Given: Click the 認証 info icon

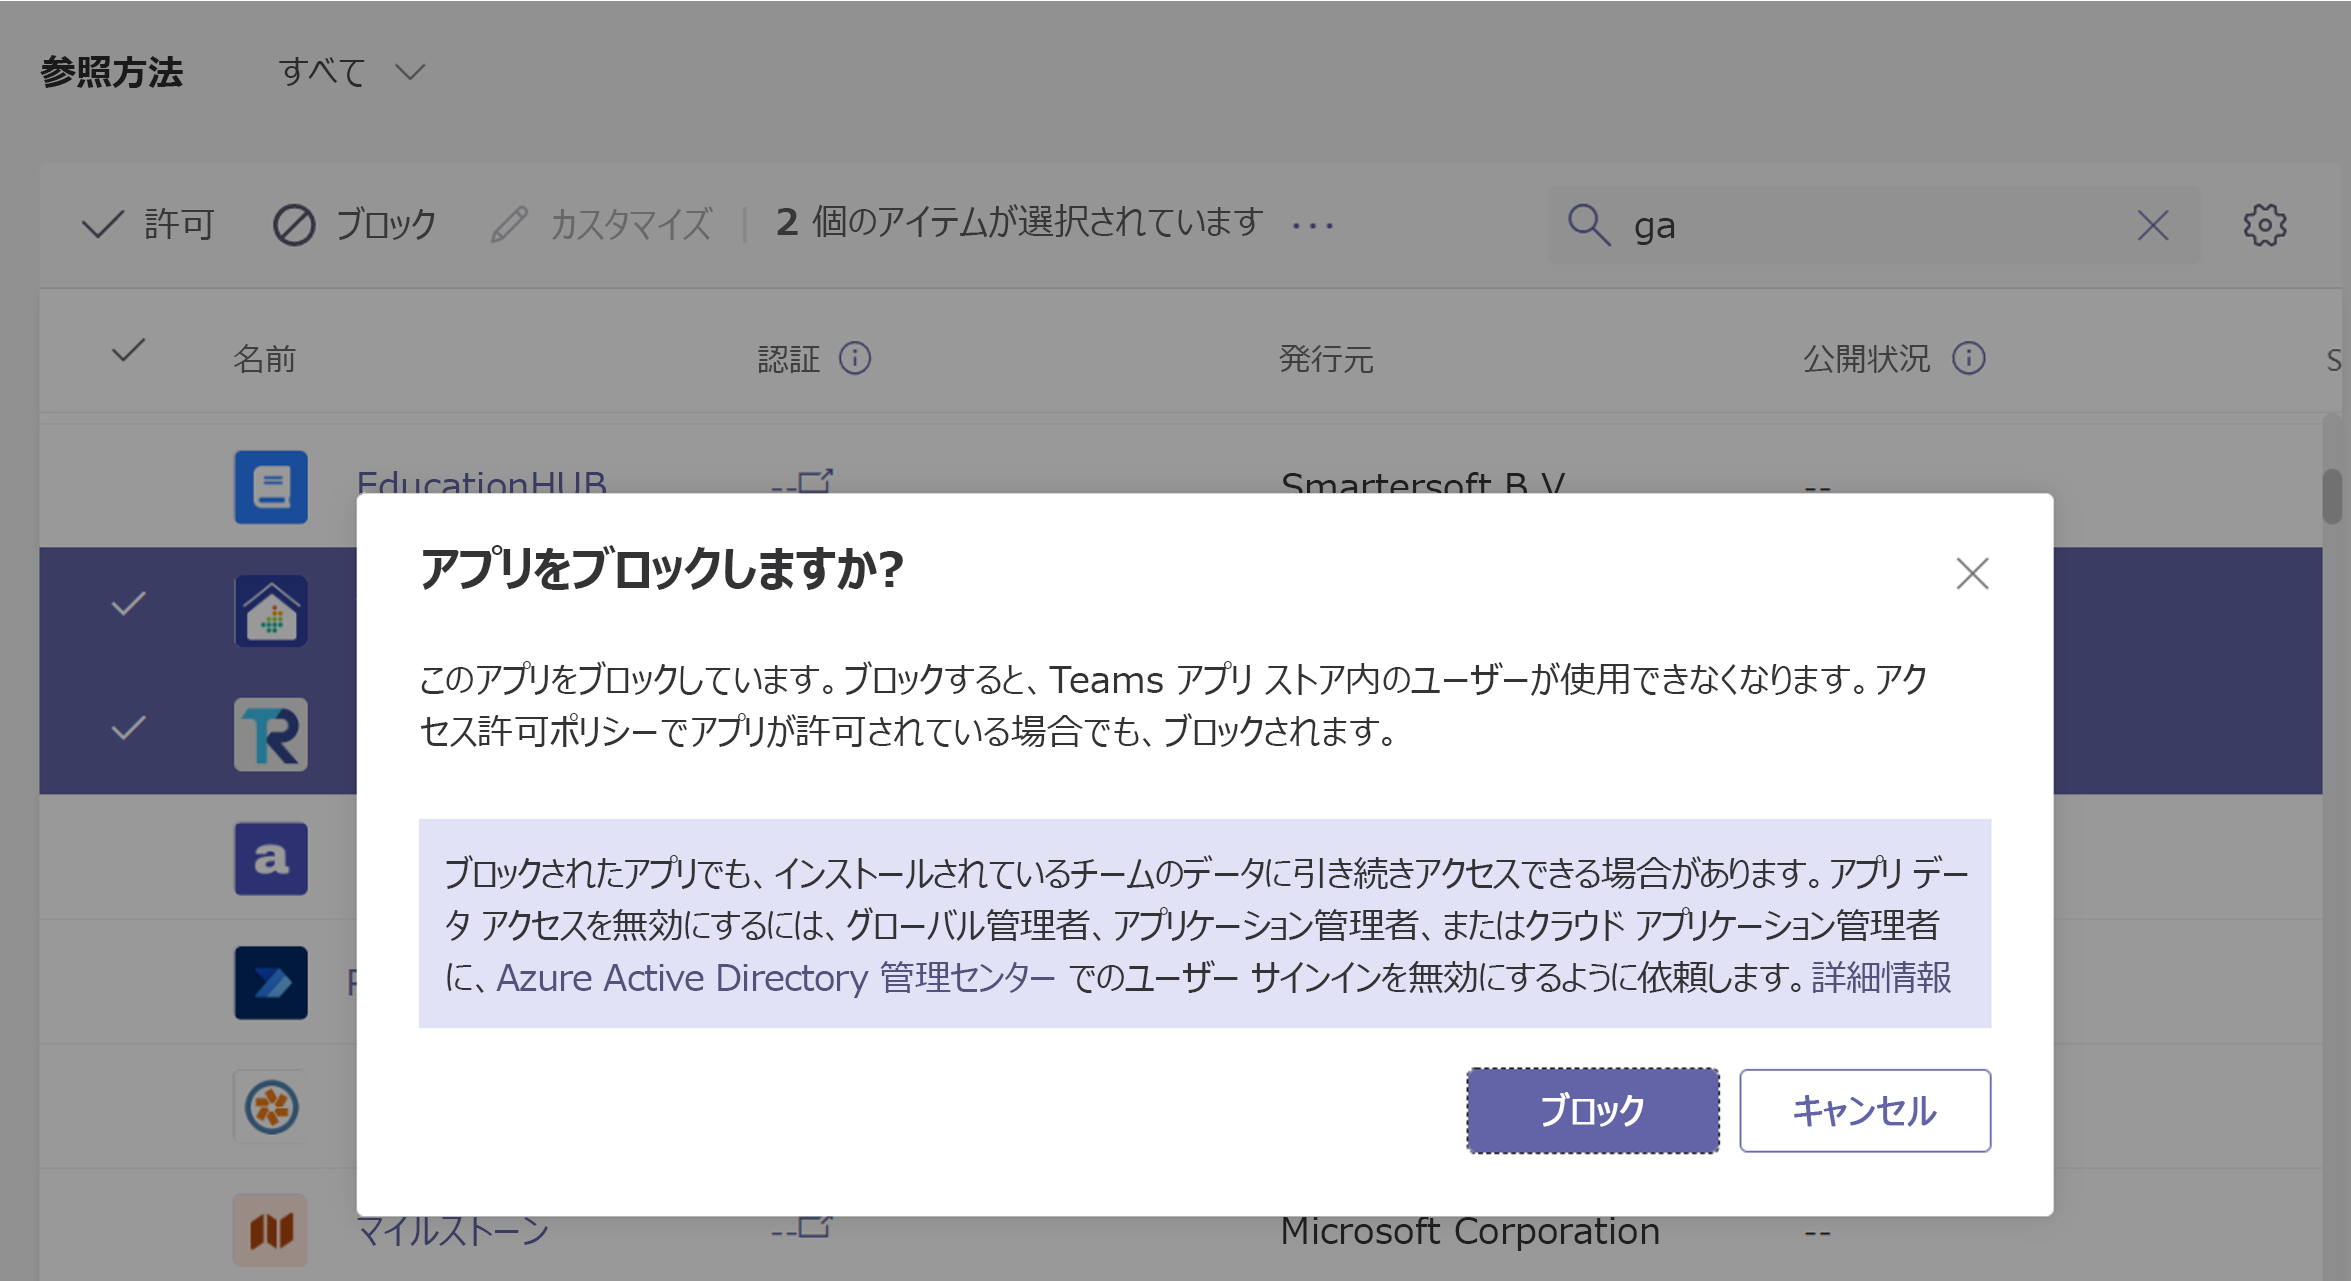Looking at the screenshot, I should pos(855,358).
